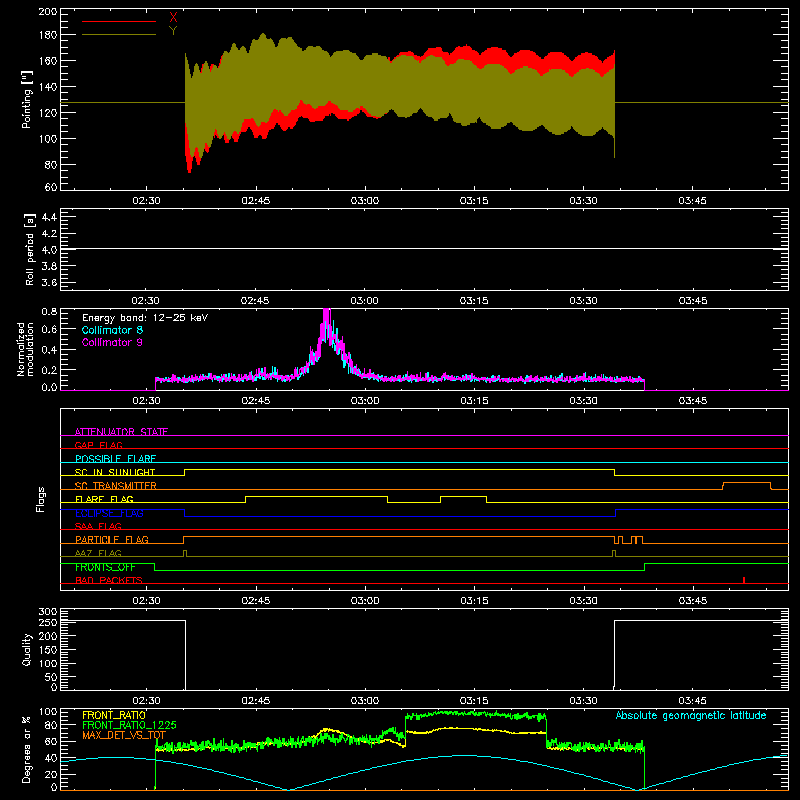The height and width of the screenshot is (800, 800).
Task: Click the 03:00 label under Pointing plot
Action: coord(365,201)
